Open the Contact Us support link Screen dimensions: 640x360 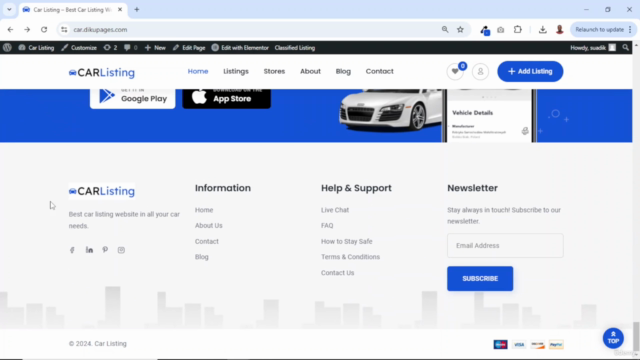coord(338,273)
